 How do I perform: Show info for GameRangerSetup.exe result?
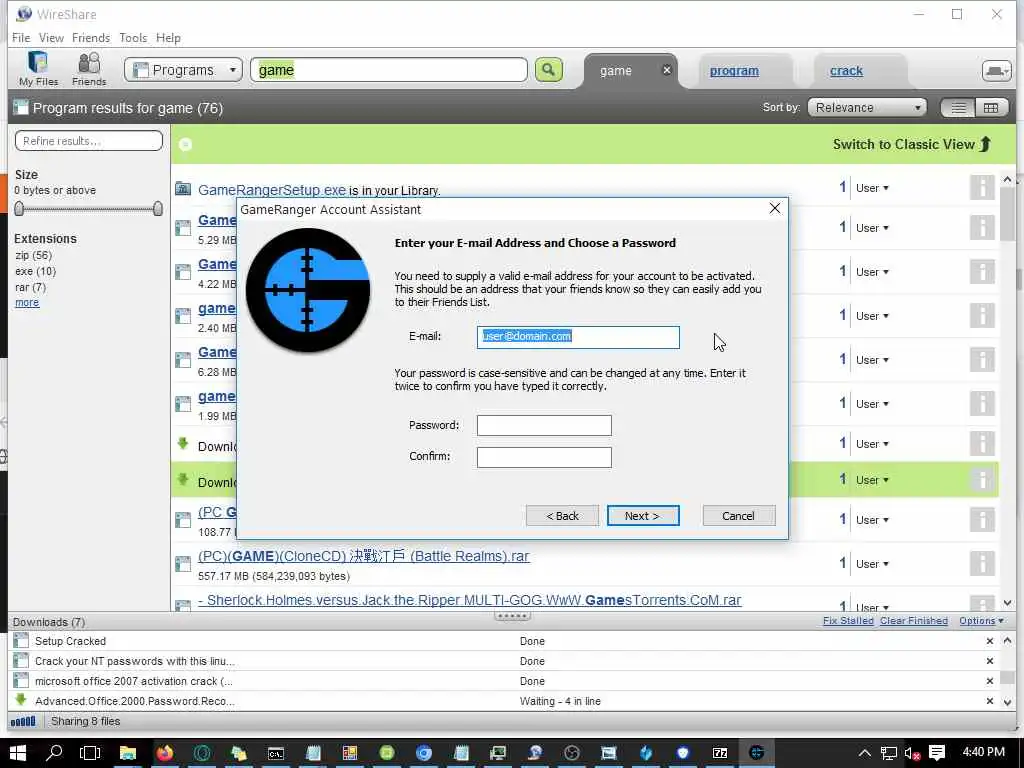point(982,187)
